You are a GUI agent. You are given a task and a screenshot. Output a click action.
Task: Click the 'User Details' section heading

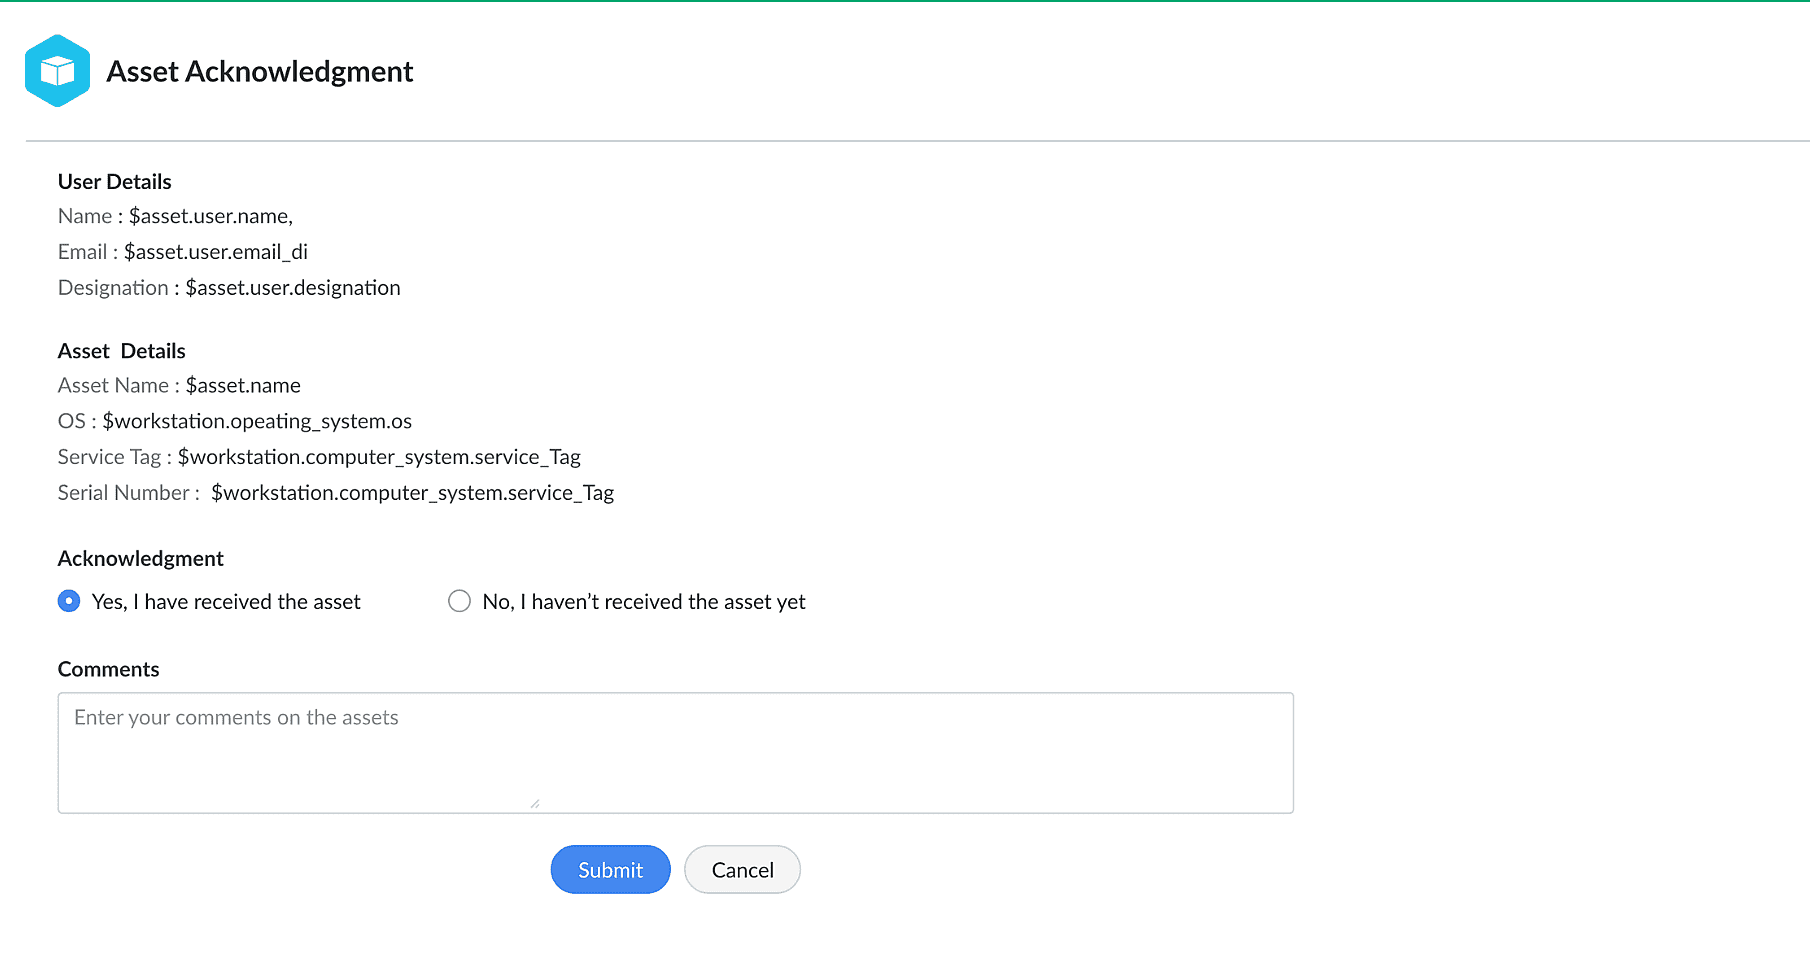pos(114,181)
